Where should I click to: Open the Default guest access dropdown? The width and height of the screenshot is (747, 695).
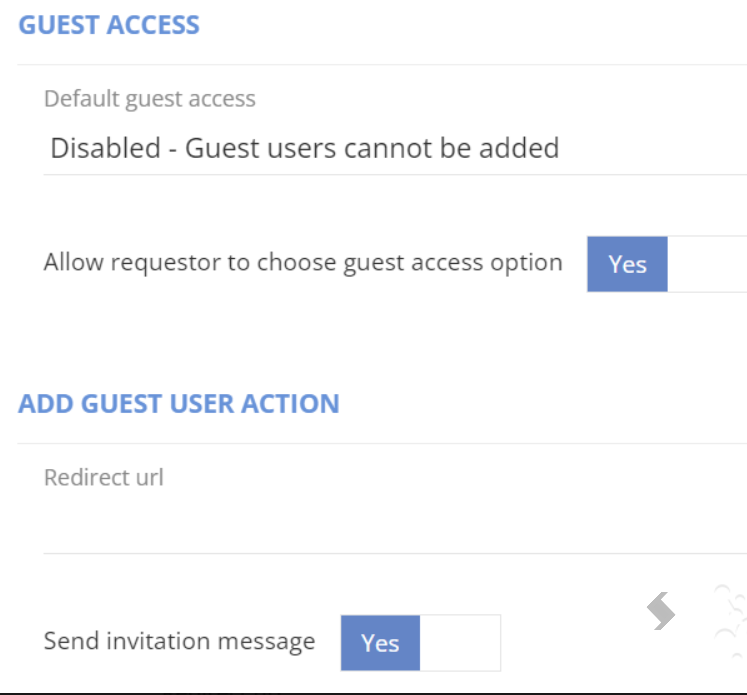[395, 148]
